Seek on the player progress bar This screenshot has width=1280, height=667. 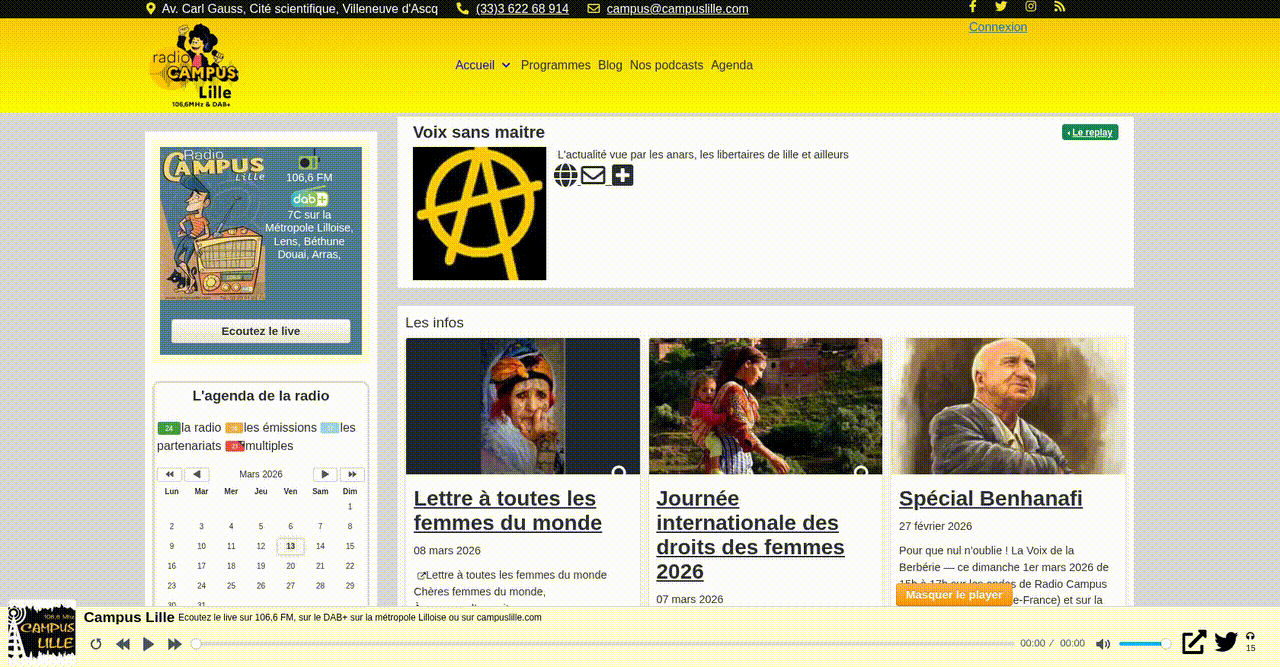(x=605, y=644)
